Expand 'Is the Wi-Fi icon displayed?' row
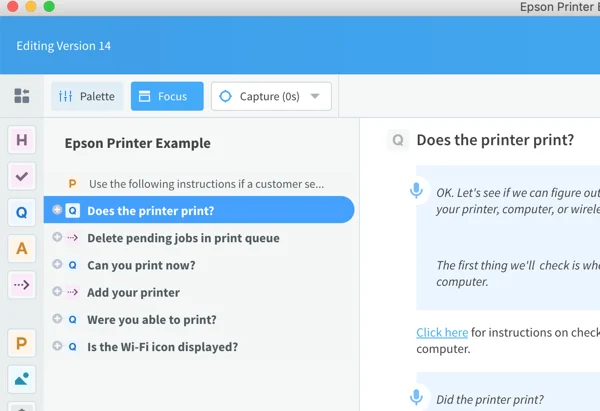The image size is (600, 411). [57, 346]
